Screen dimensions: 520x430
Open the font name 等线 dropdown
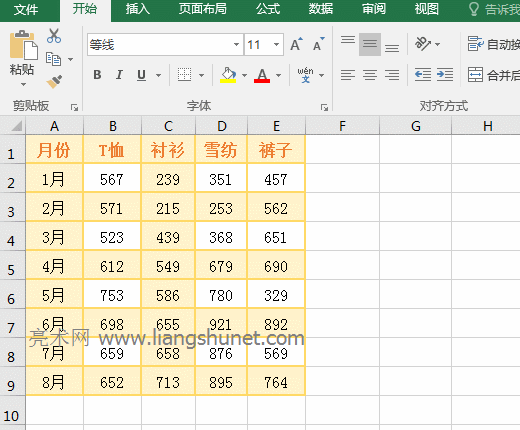tap(236, 44)
